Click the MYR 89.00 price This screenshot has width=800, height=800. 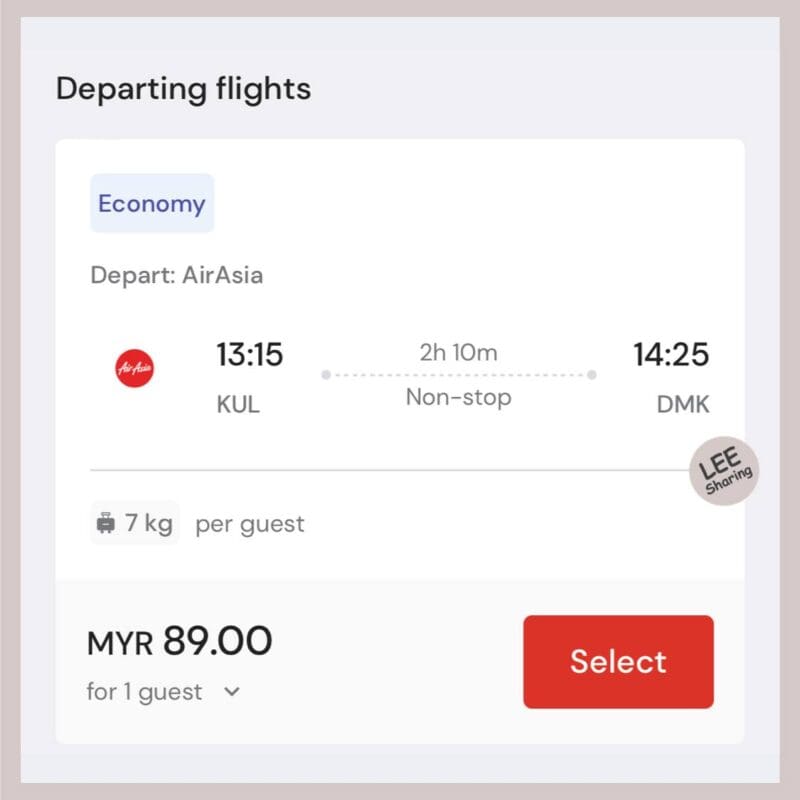pos(180,641)
